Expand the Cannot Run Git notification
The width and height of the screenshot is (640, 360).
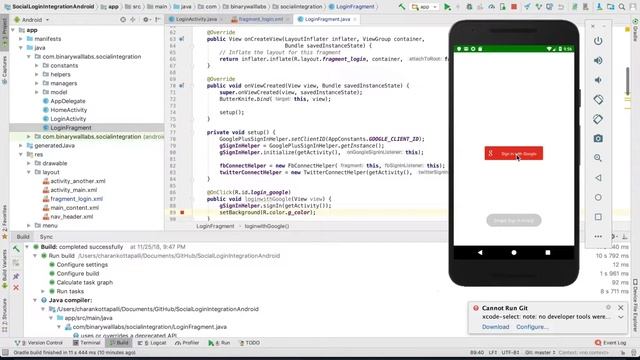point(621,317)
